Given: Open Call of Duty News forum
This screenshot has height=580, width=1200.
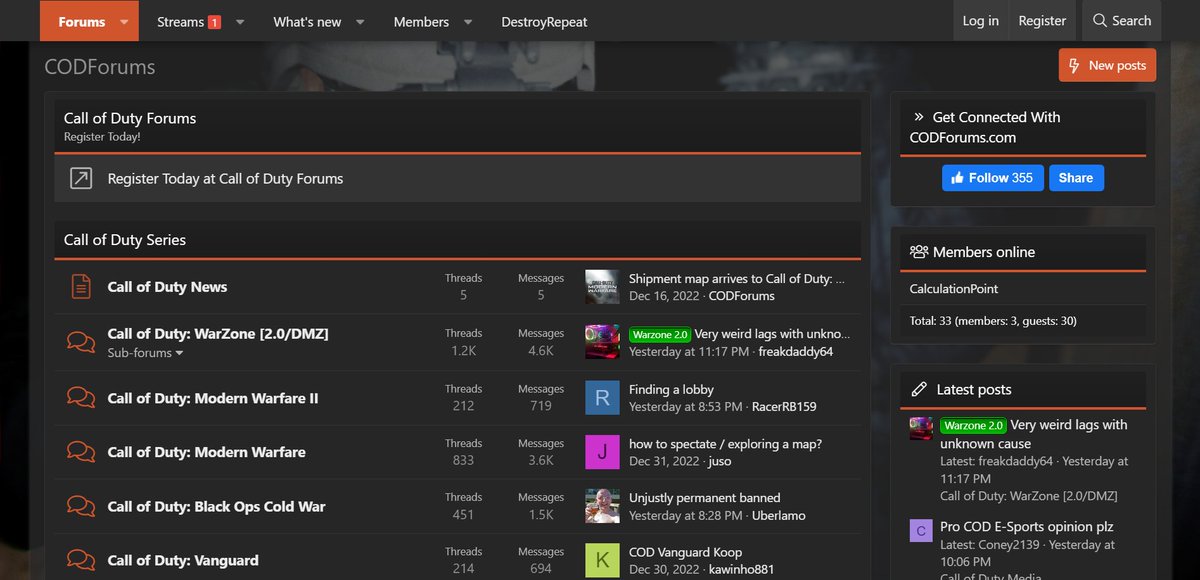Looking at the screenshot, I should [x=167, y=287].
